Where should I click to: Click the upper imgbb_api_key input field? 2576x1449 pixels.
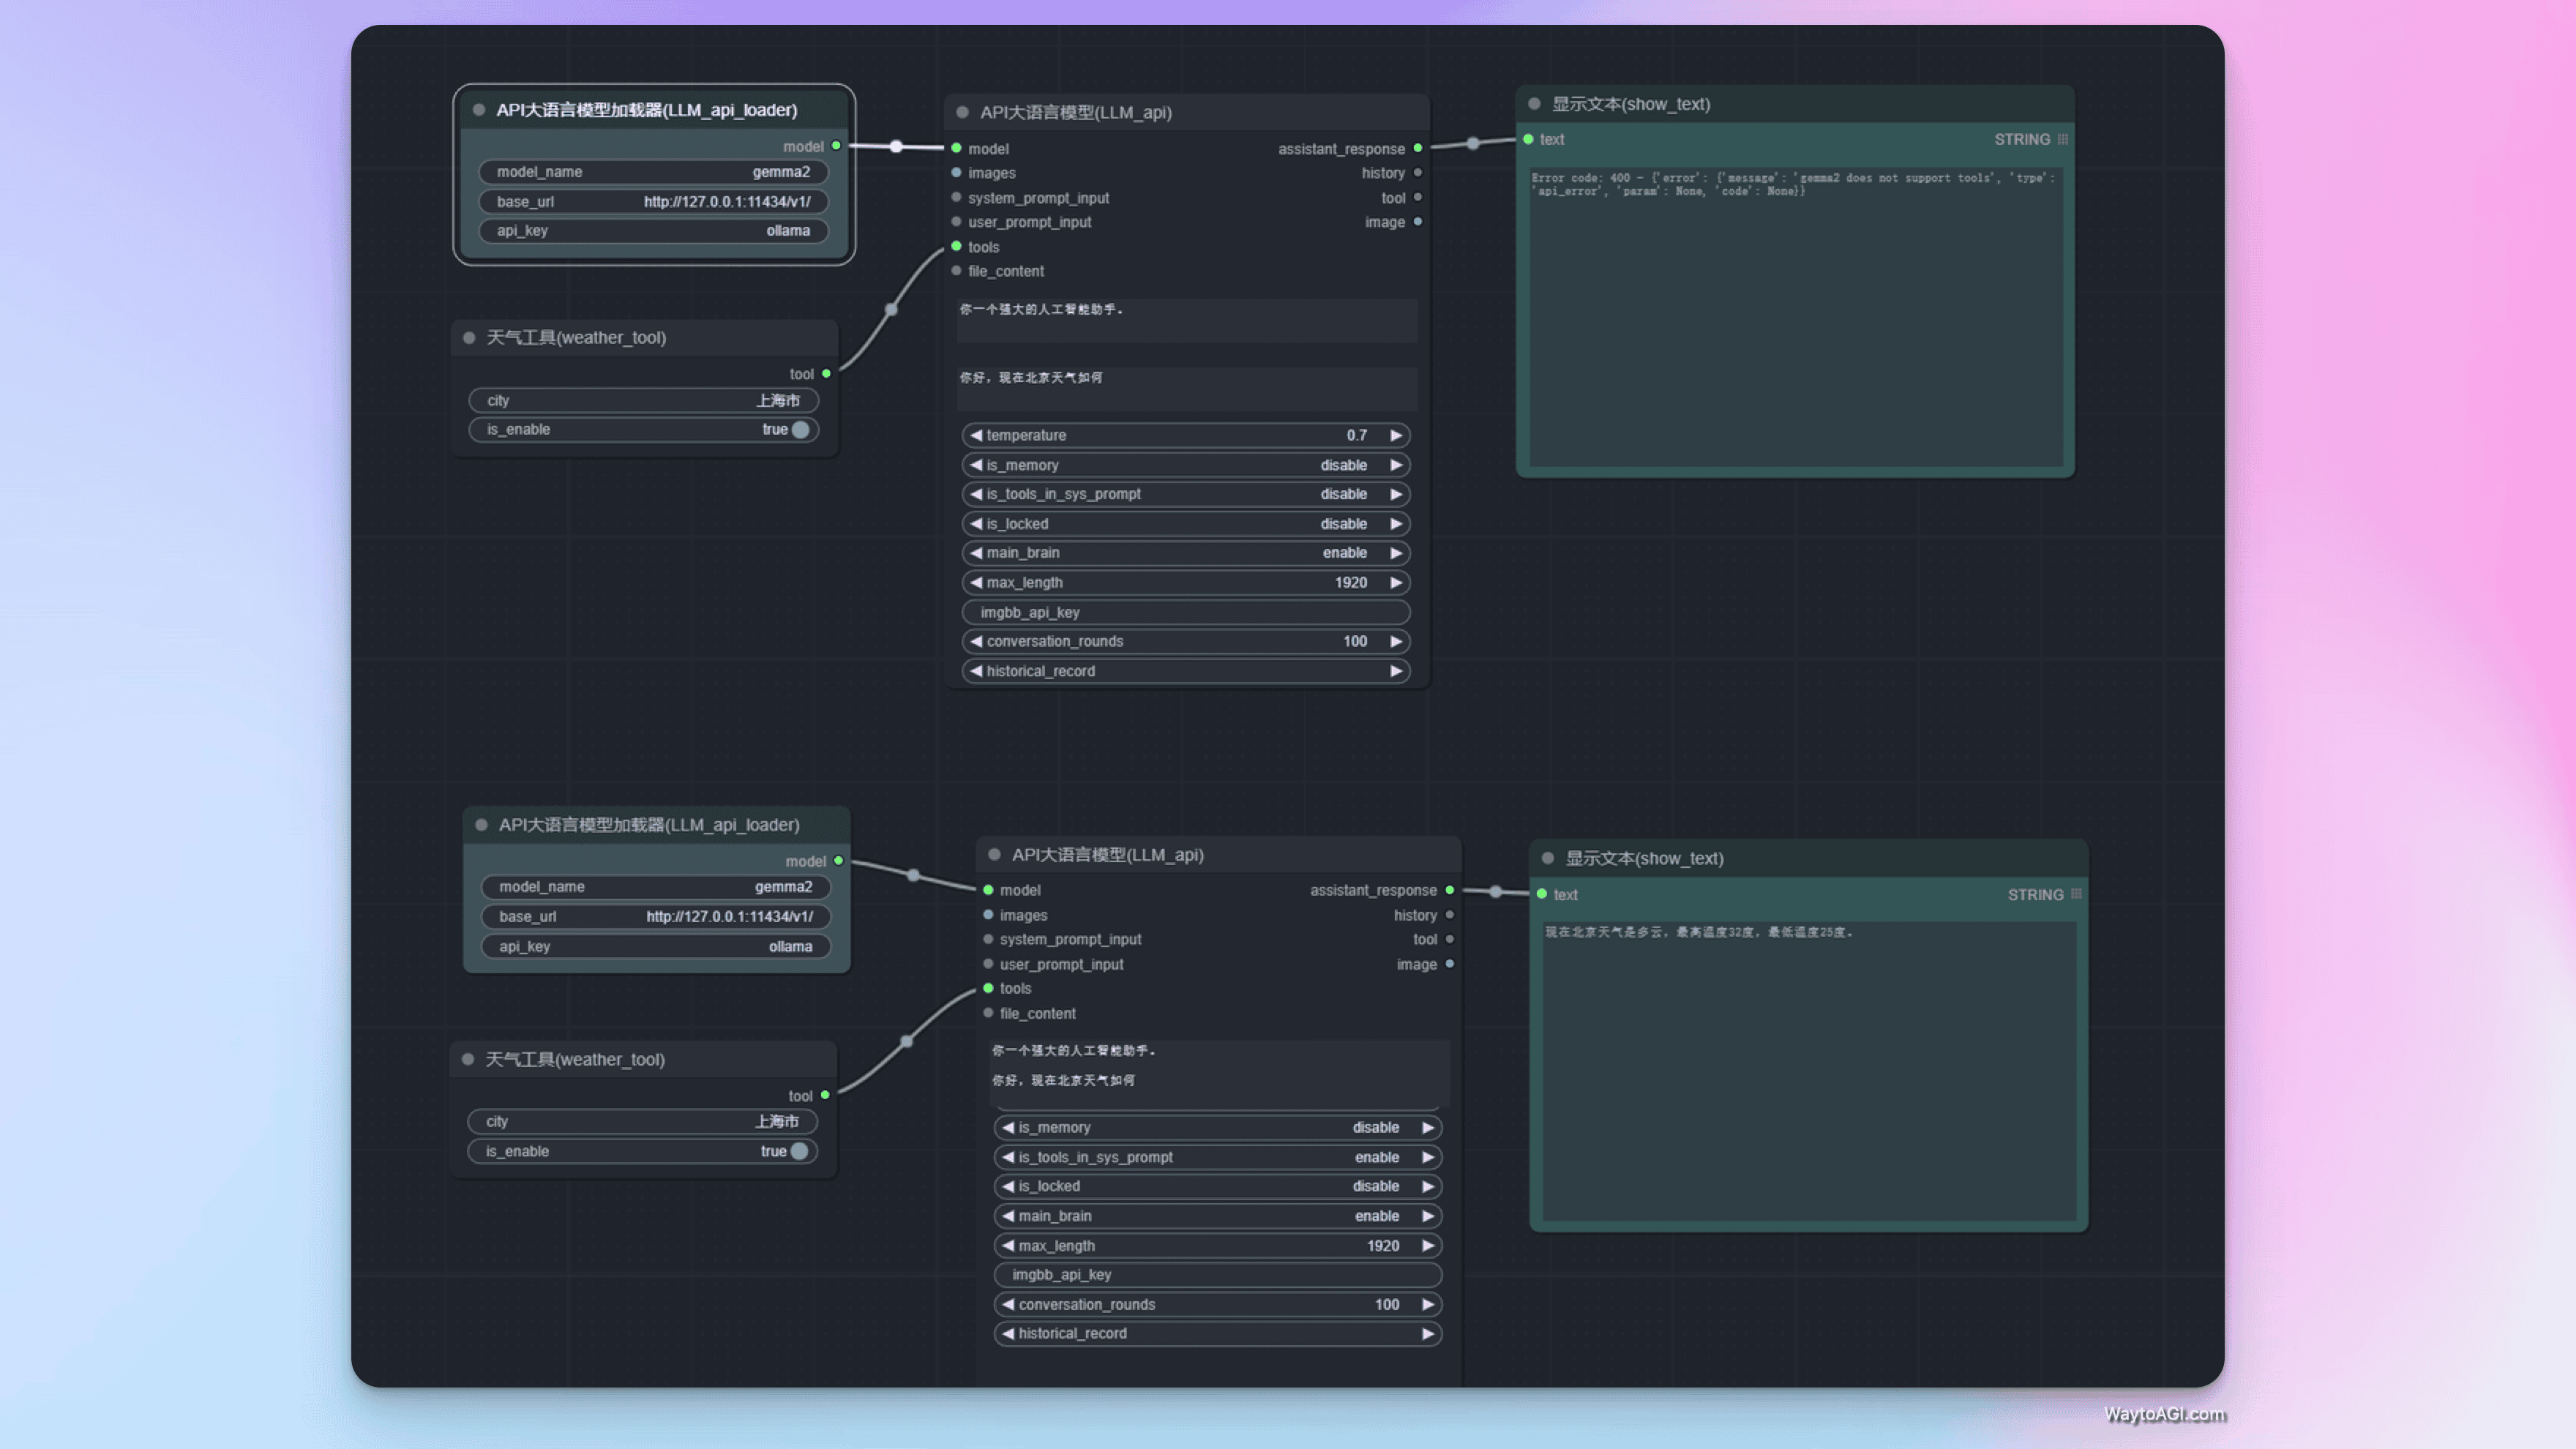[x=1186, y=612]
